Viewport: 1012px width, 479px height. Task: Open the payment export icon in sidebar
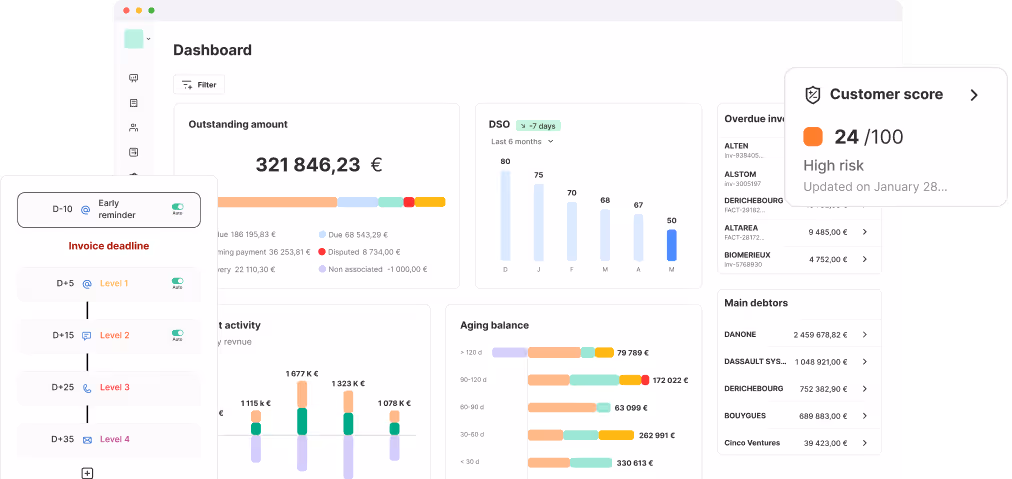[x=134, y=152]
